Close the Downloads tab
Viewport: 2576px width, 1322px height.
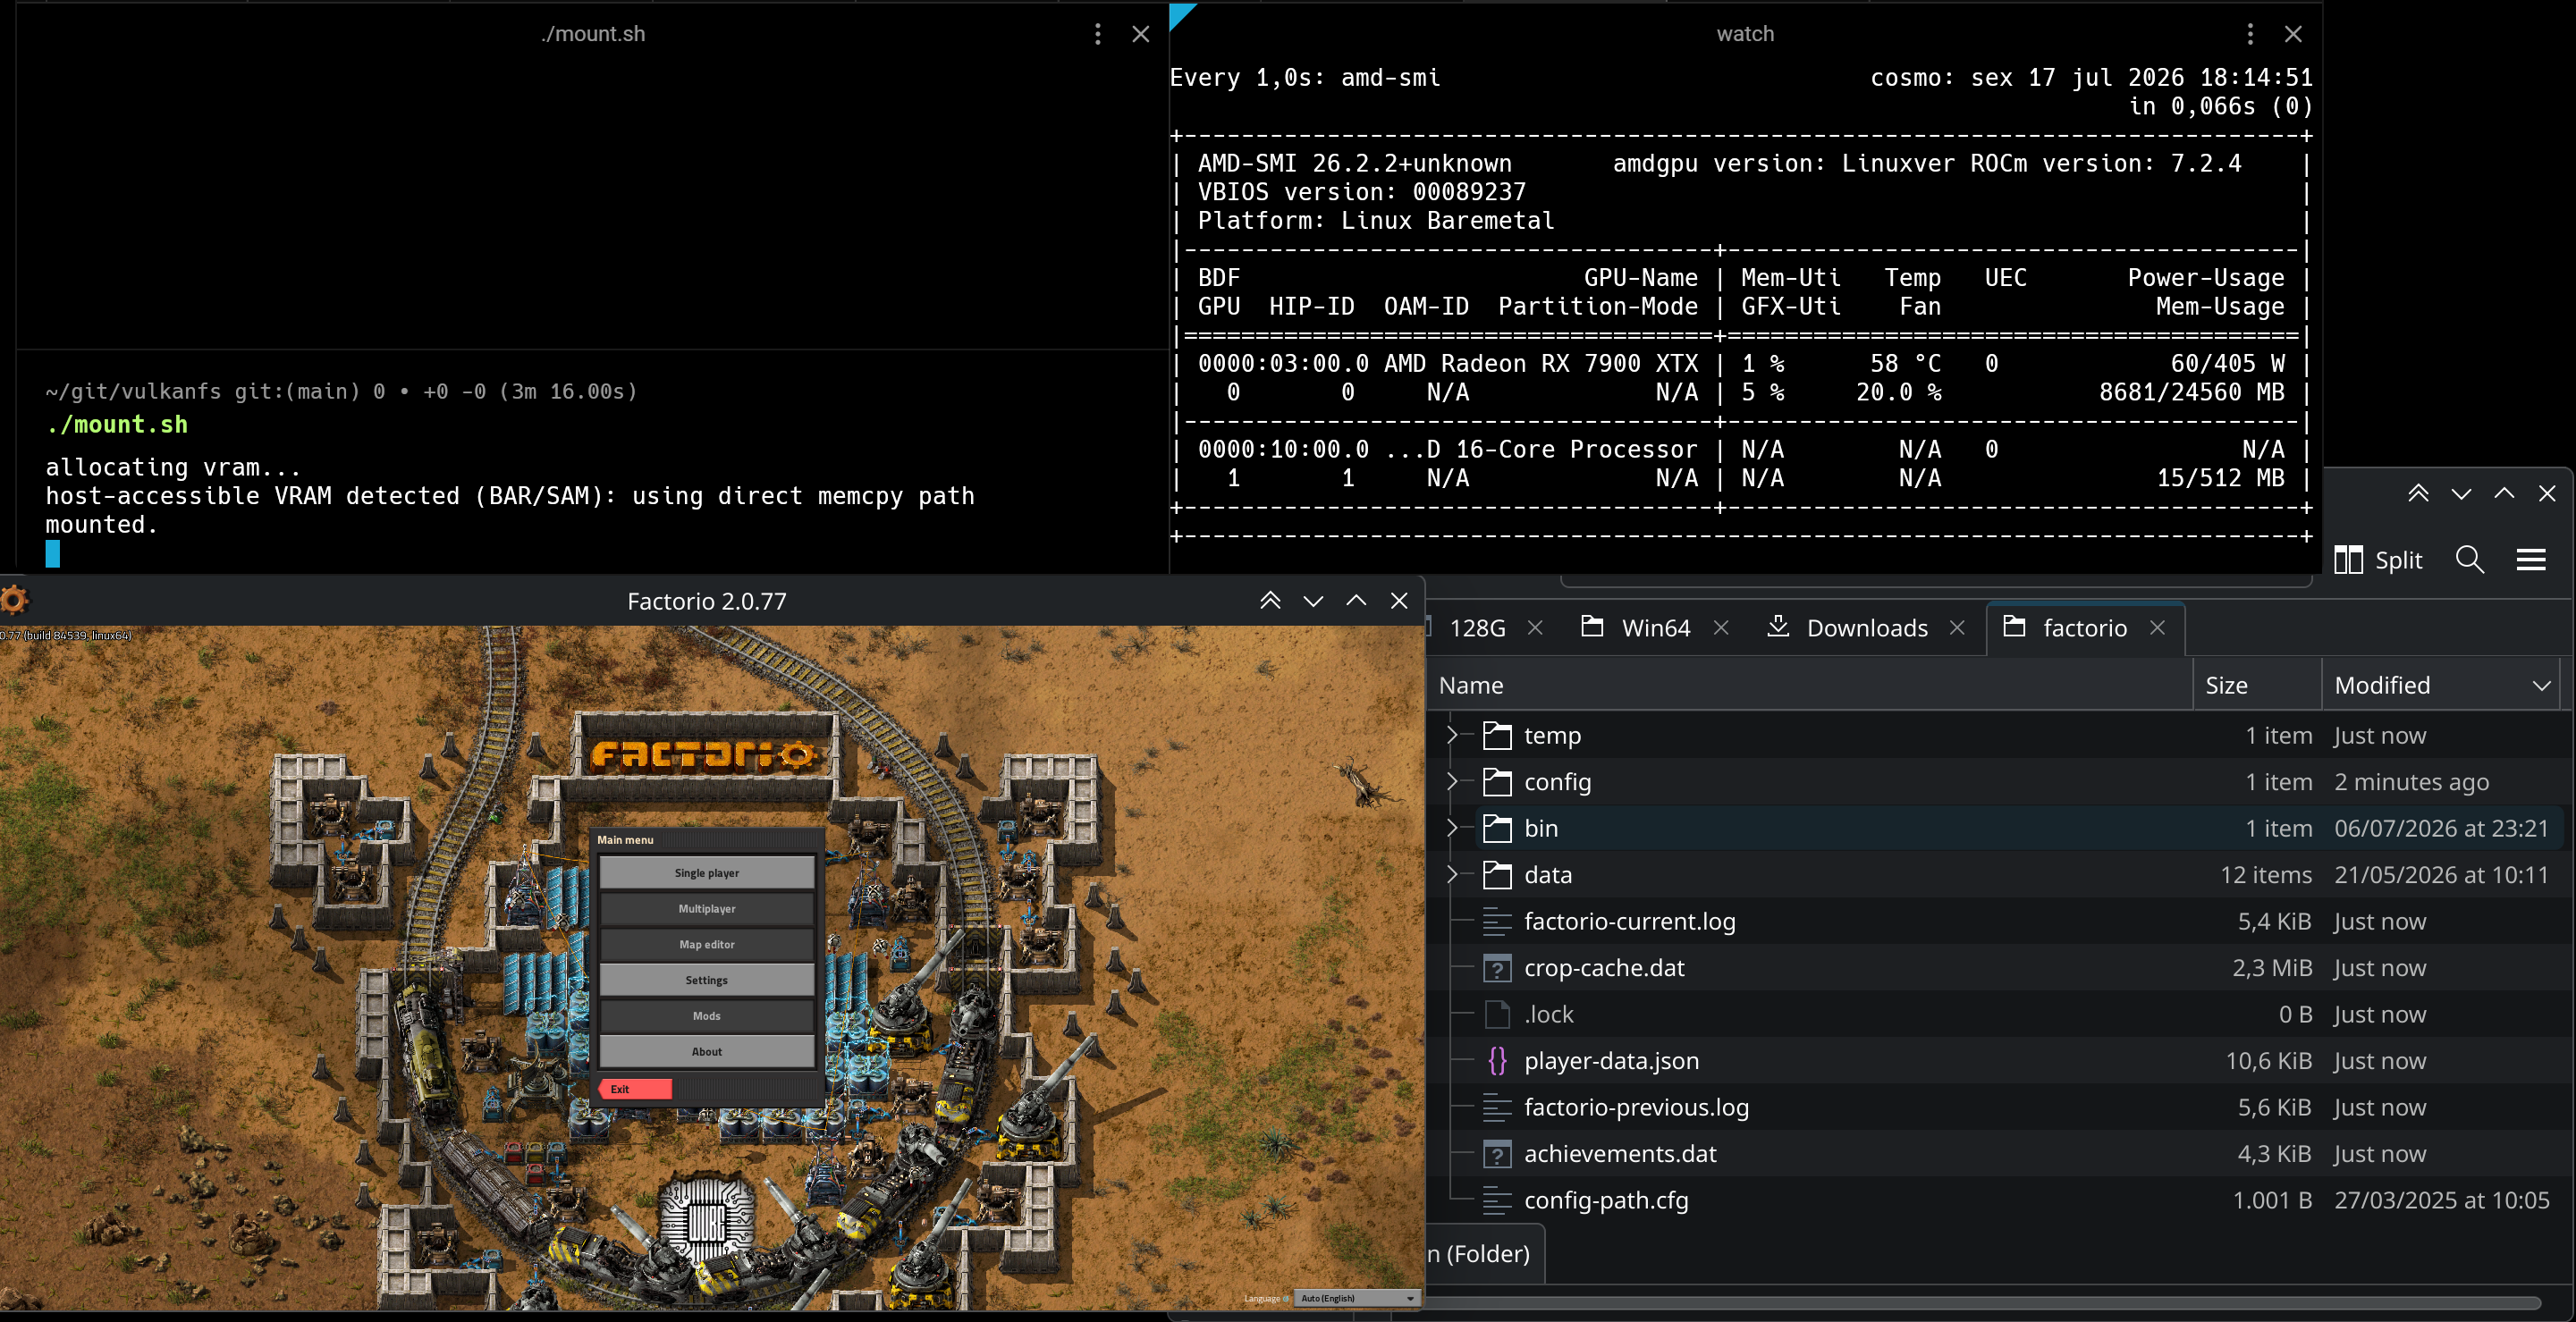(x=1957, y=628)
